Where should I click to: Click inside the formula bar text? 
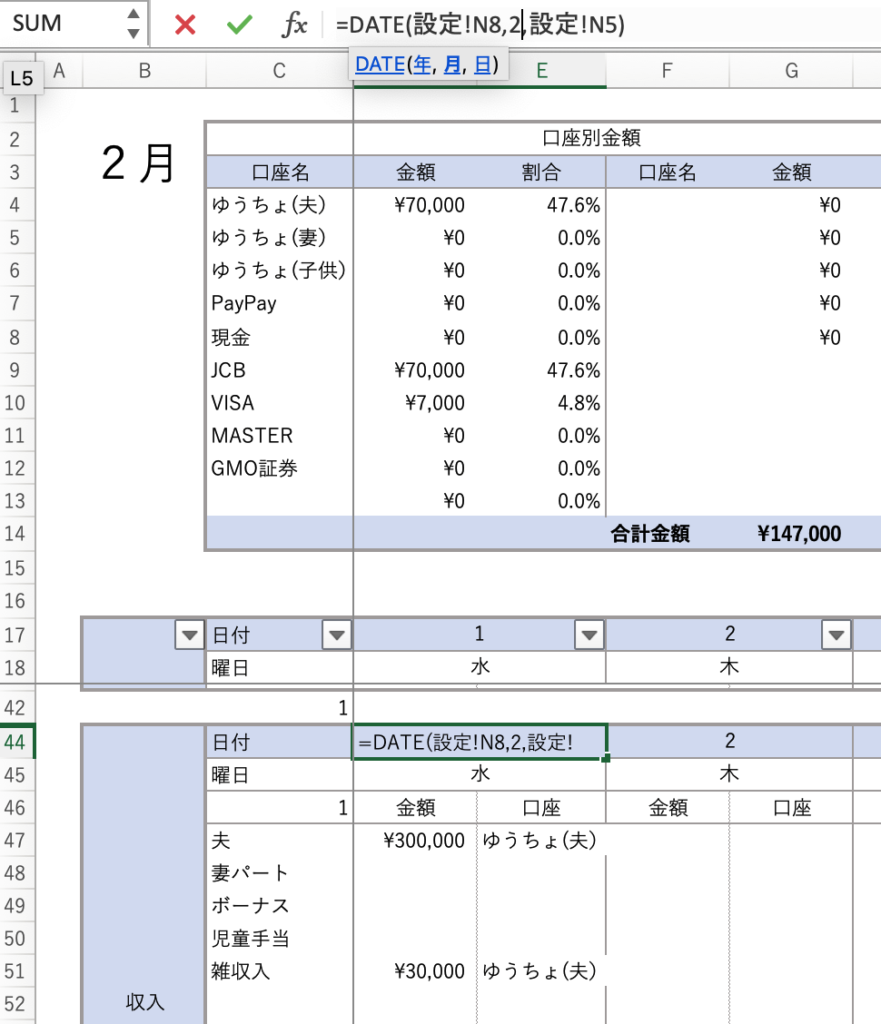[600, 25]
